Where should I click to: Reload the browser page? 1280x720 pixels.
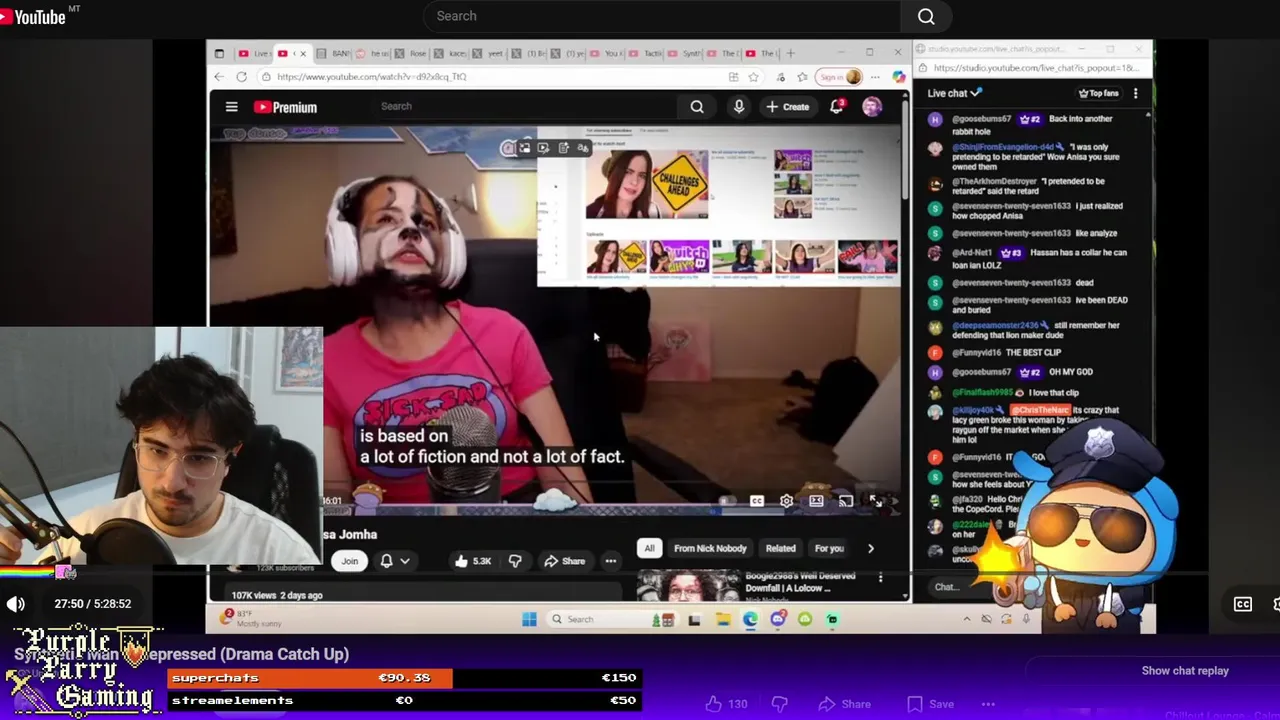click(x=242, y=77)
